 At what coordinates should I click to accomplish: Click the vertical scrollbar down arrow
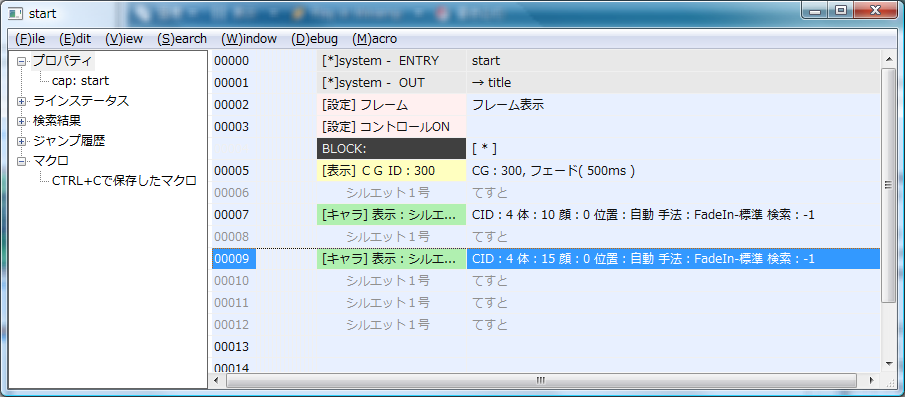[888, 364]
